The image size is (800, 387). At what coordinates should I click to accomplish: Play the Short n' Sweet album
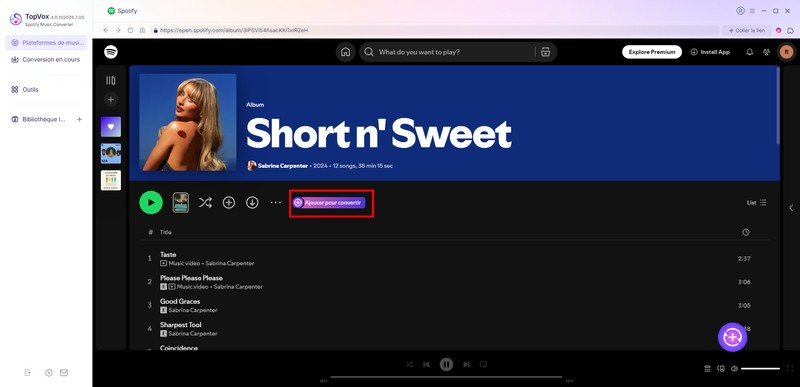point(151,202)
